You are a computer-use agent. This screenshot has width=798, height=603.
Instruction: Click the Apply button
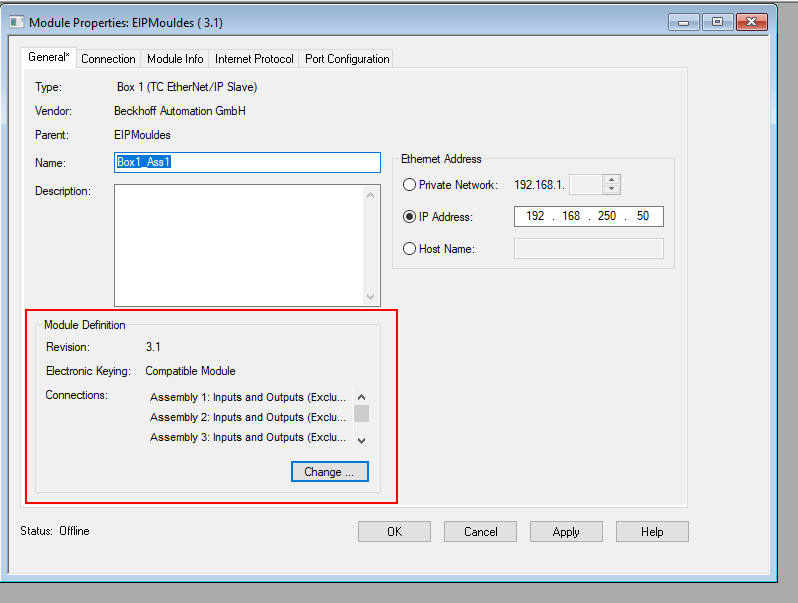pyautogui.click(x=566, y=532)
